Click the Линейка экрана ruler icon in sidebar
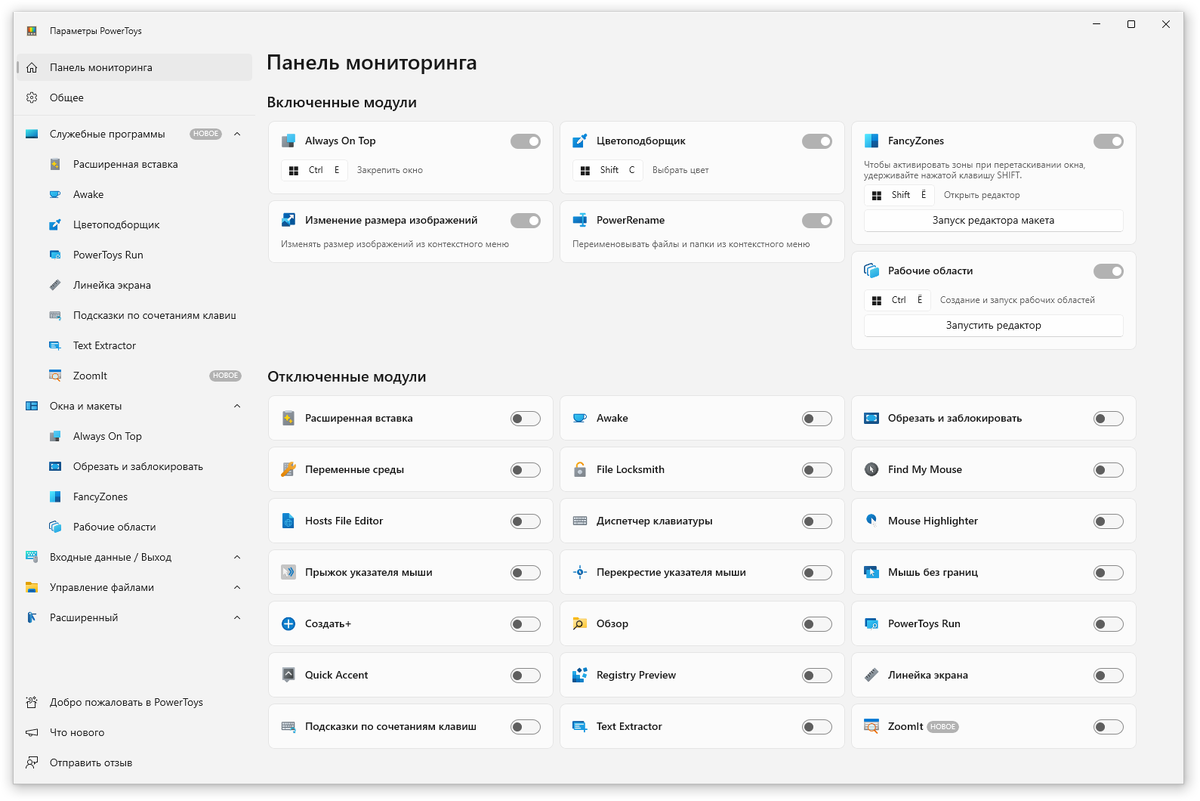1200x801 pixels. (54, 285)
